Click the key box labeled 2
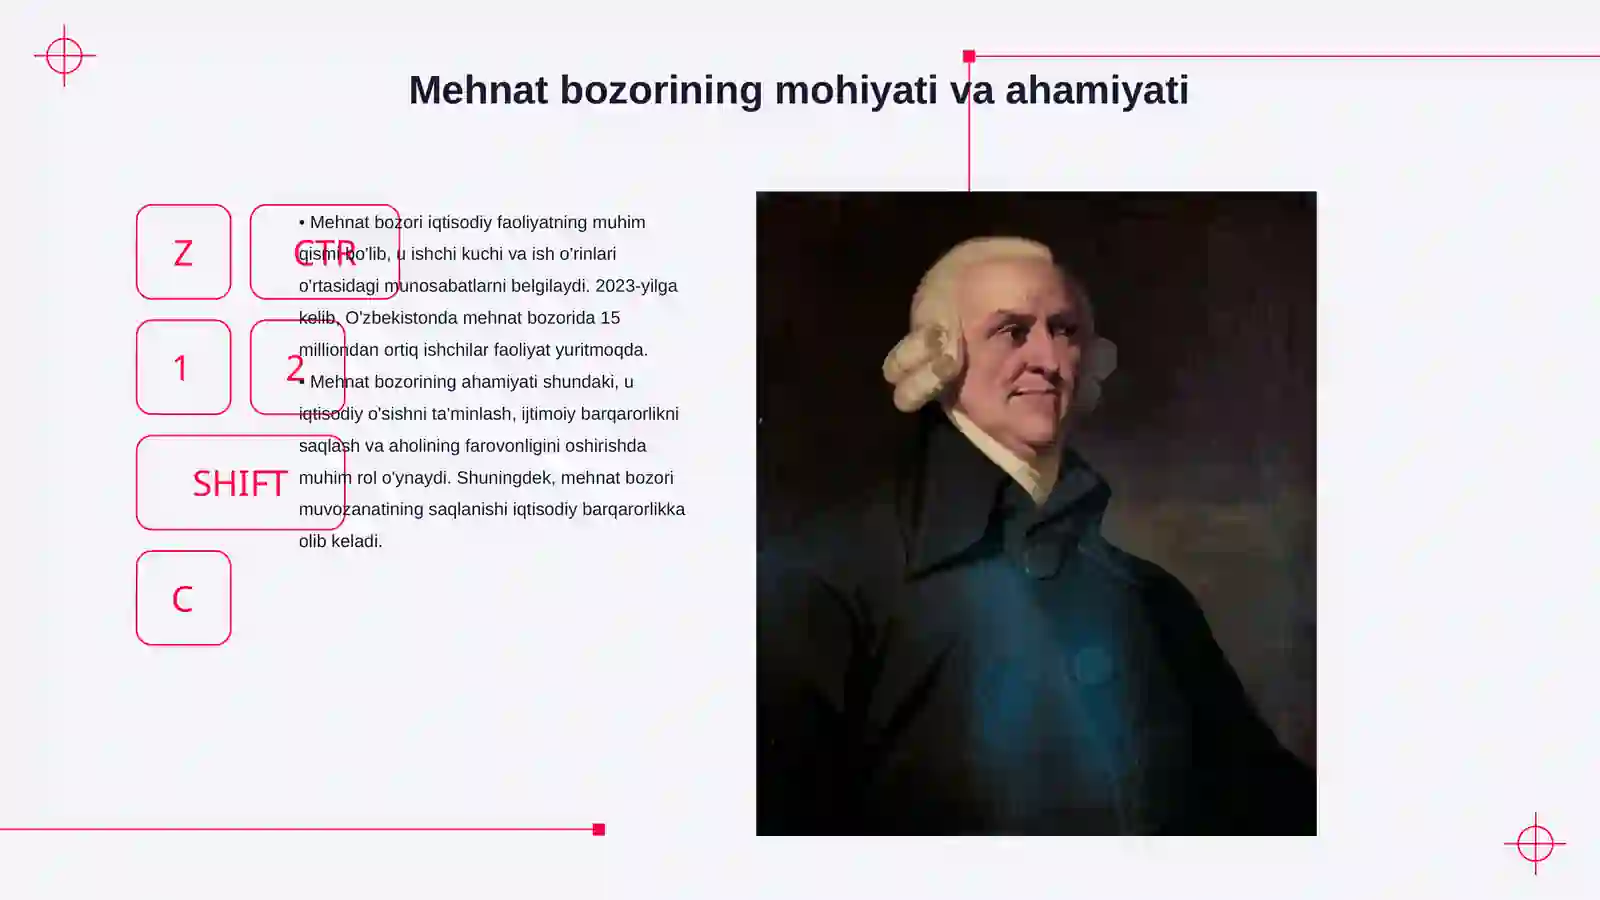This screenshot has width=1600, height=900. tap(297, 367)
